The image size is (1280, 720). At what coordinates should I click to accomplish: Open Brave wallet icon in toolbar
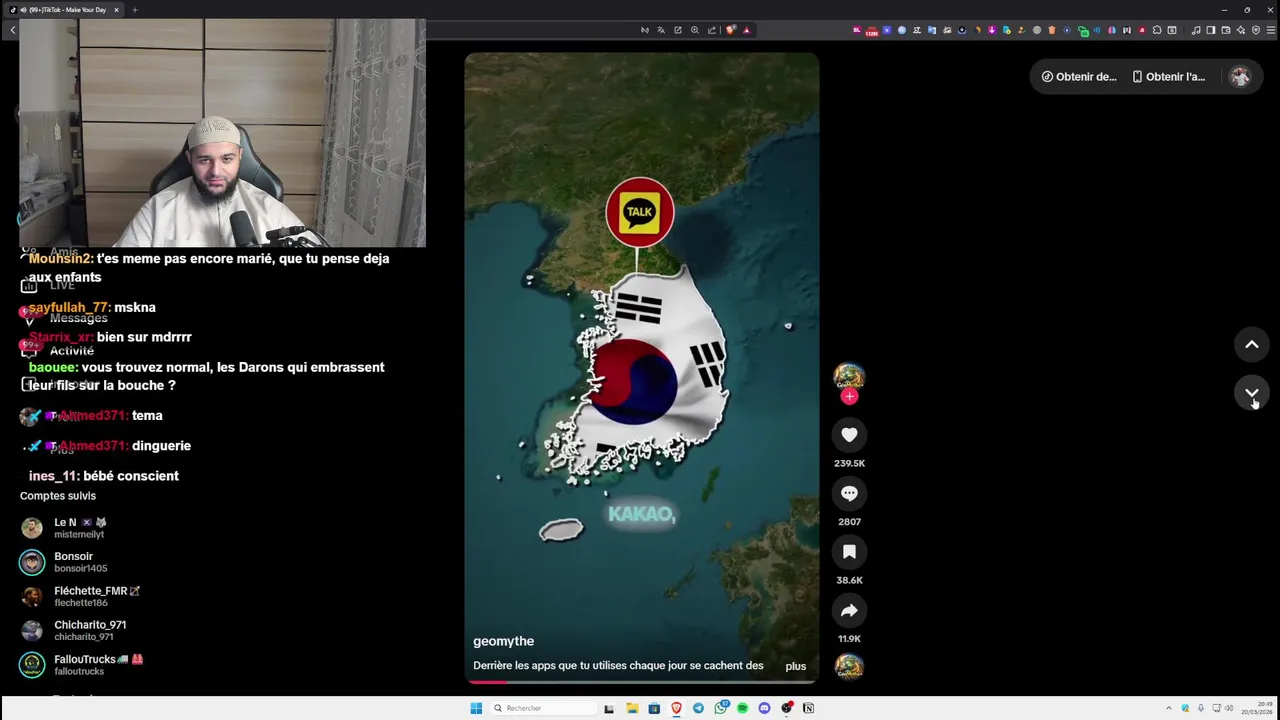(x=1226, y=30)
